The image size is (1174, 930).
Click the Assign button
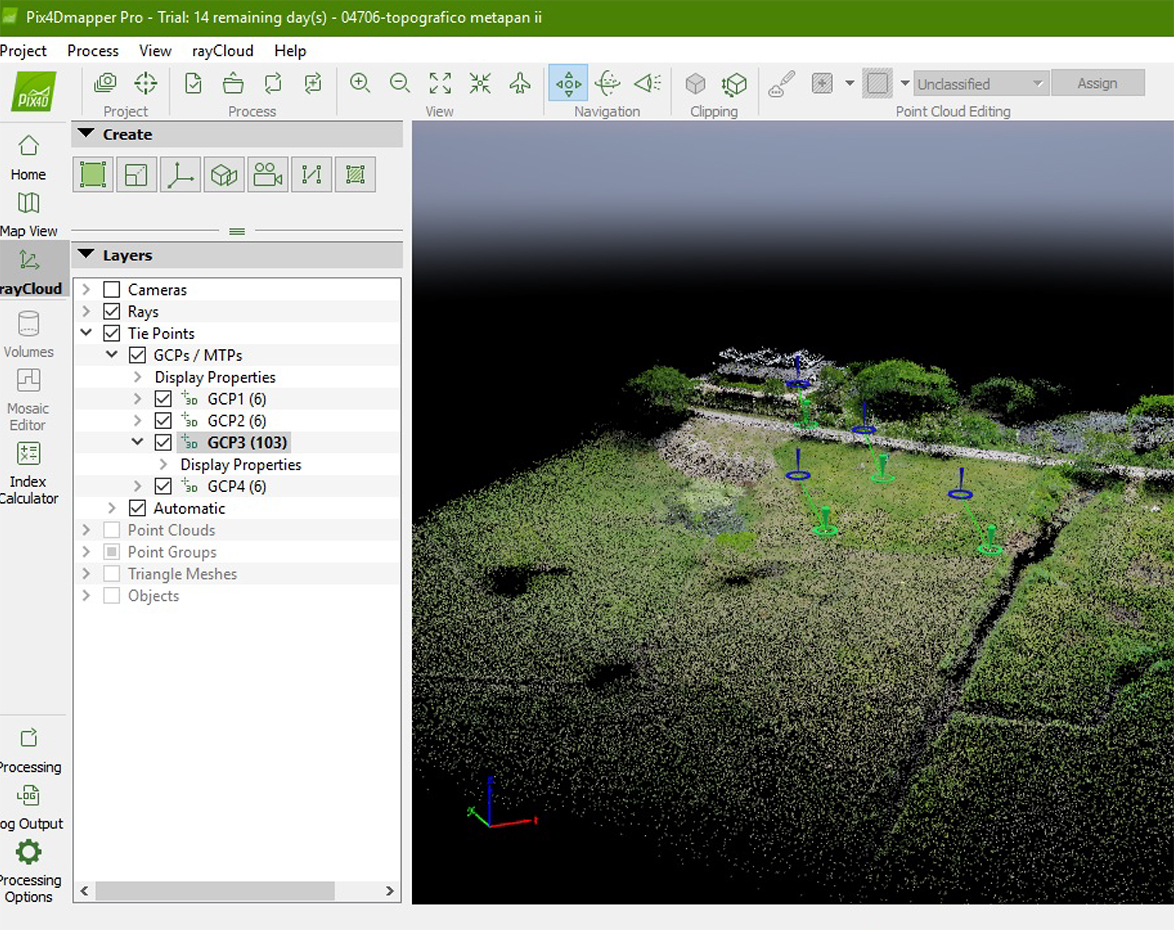pos(1097,84)
